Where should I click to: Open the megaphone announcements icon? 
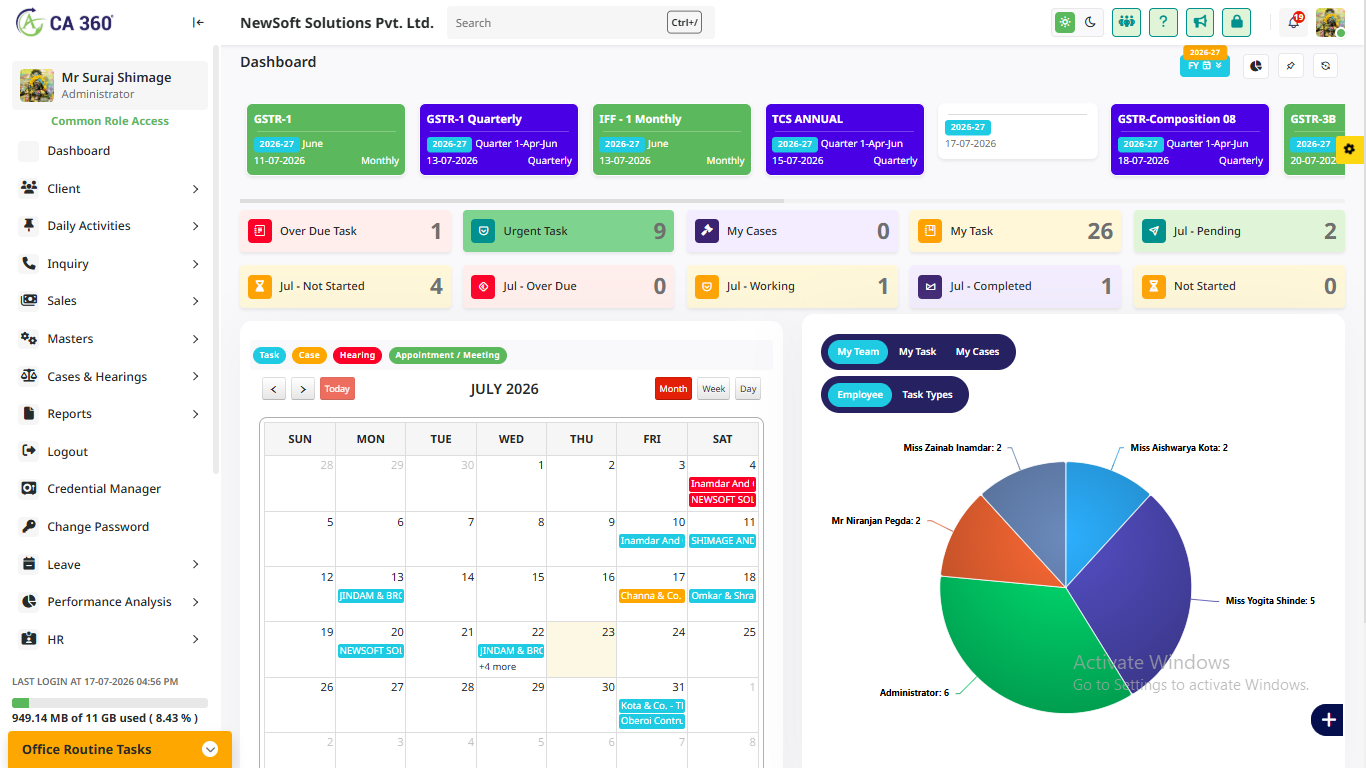(x=1200, y=22)
